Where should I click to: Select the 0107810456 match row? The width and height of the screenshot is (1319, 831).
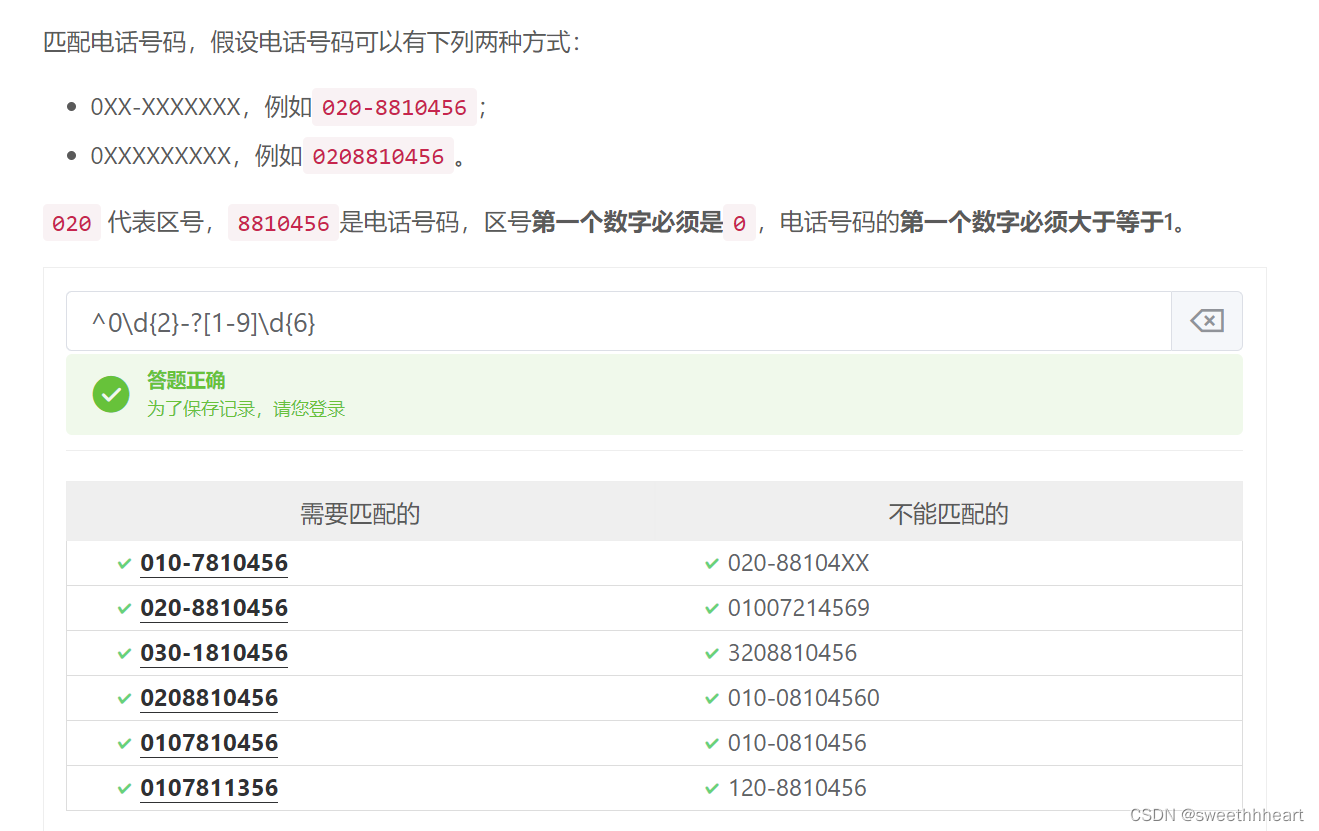click(209, 743)
